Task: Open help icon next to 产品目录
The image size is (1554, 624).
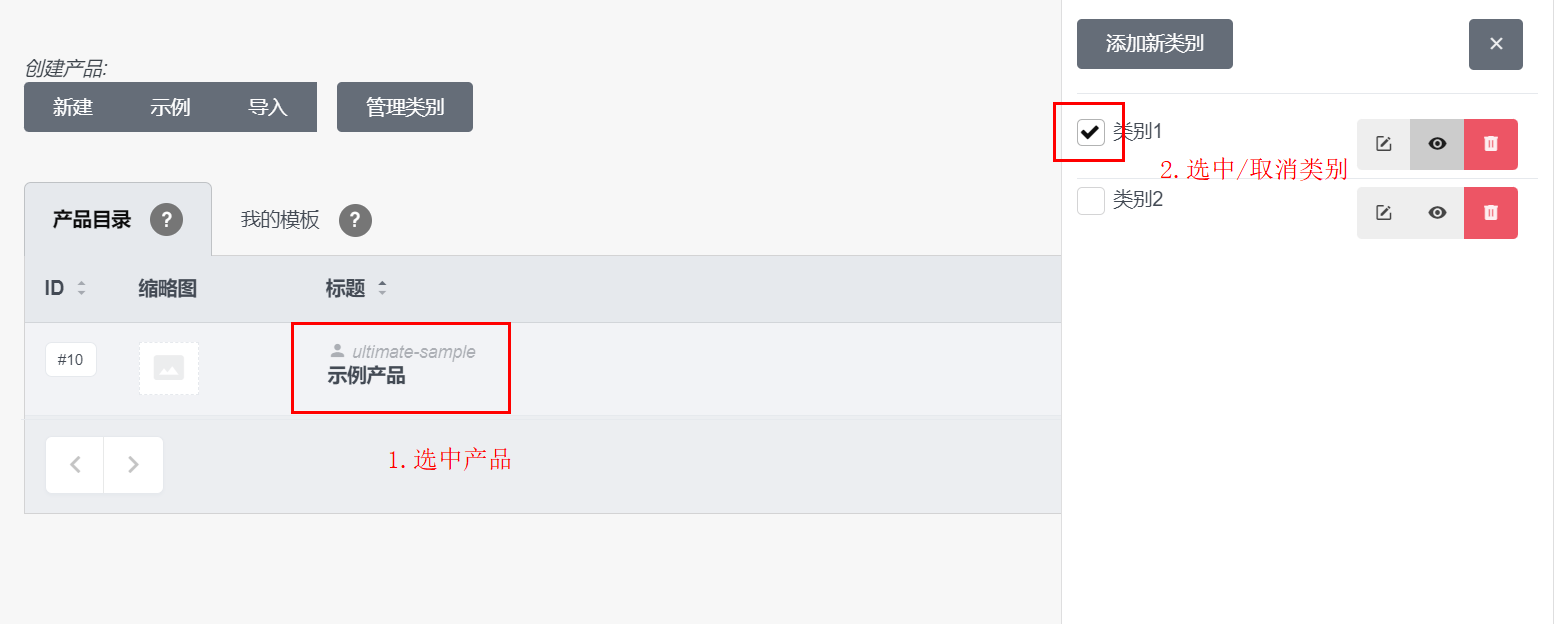Action: [x=166, y=220]
